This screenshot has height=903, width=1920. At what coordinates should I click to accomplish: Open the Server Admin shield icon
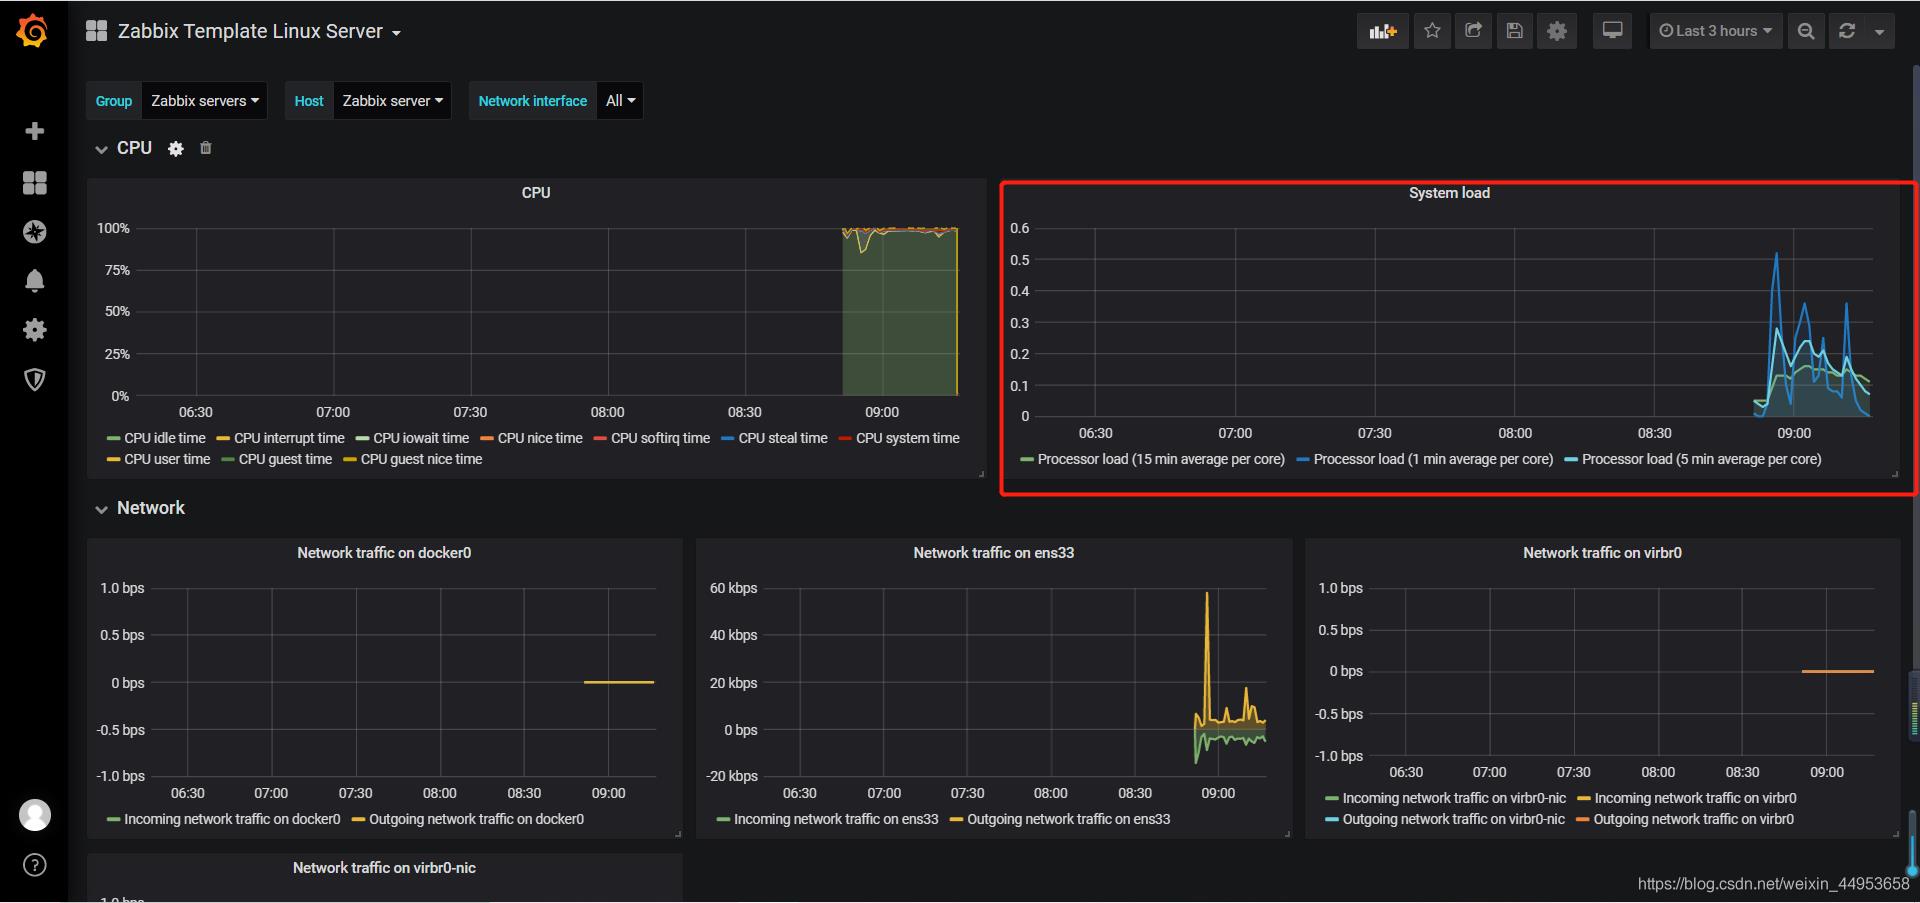tap(34, 379)
